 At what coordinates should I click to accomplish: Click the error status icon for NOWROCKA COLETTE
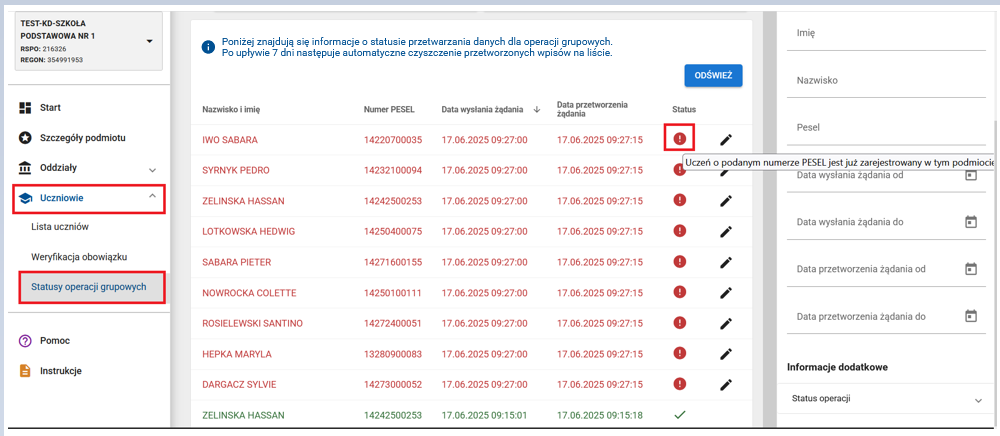click(680, 292)
